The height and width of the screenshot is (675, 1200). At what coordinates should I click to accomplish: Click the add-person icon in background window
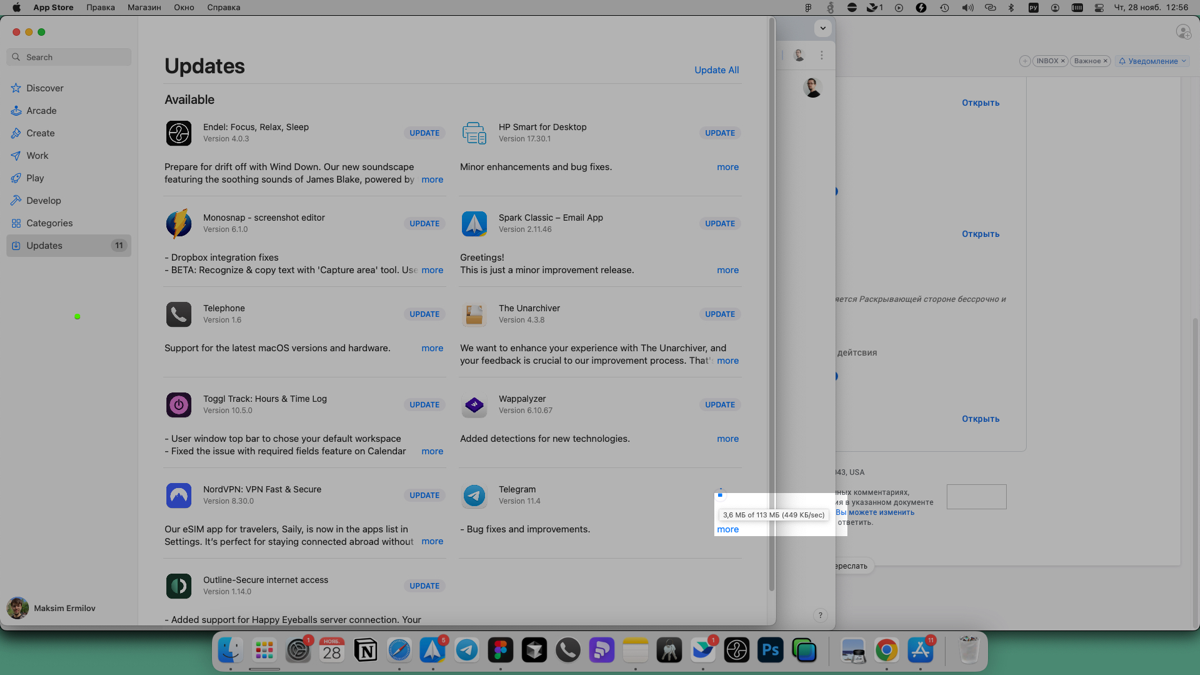tap(1183, 32)
